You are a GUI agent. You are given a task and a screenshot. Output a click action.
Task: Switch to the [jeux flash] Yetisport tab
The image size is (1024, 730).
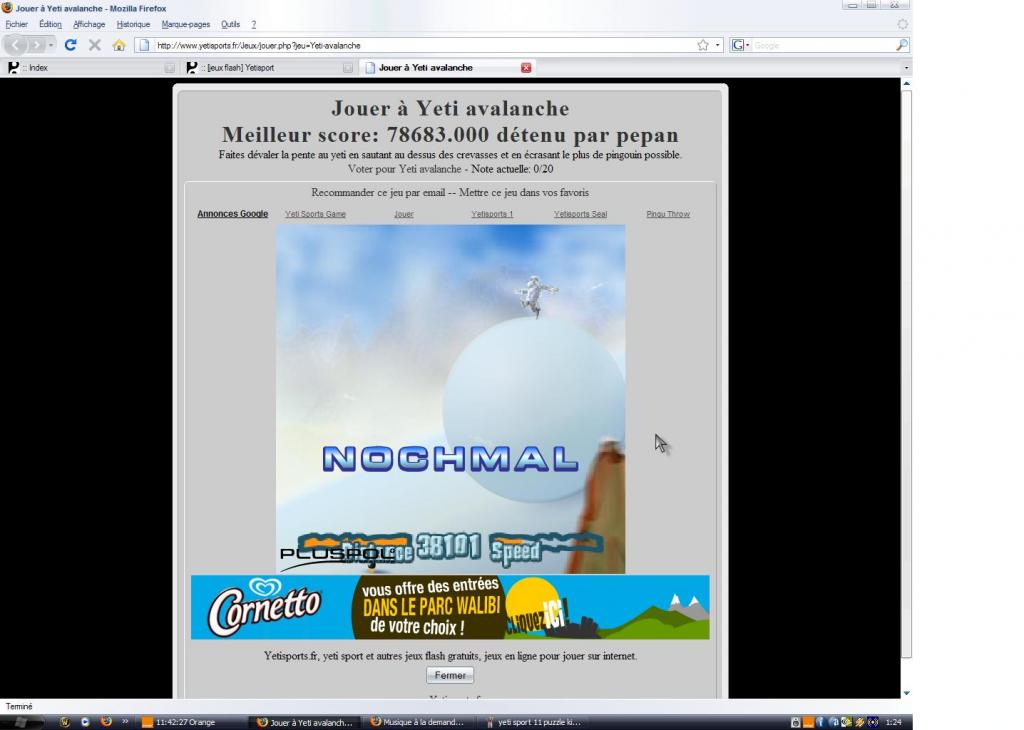coord(268,67)
